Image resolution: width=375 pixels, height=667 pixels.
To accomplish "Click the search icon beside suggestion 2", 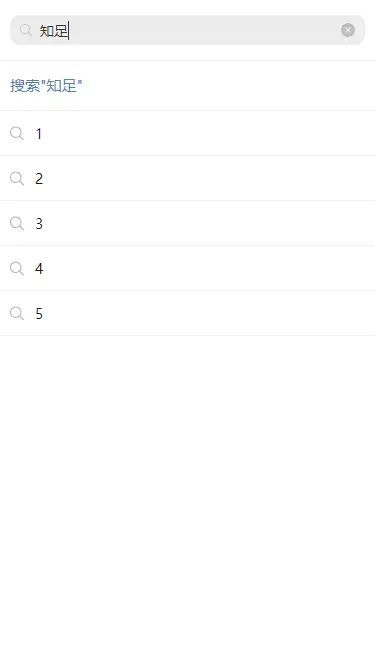I will coord(17,178).
